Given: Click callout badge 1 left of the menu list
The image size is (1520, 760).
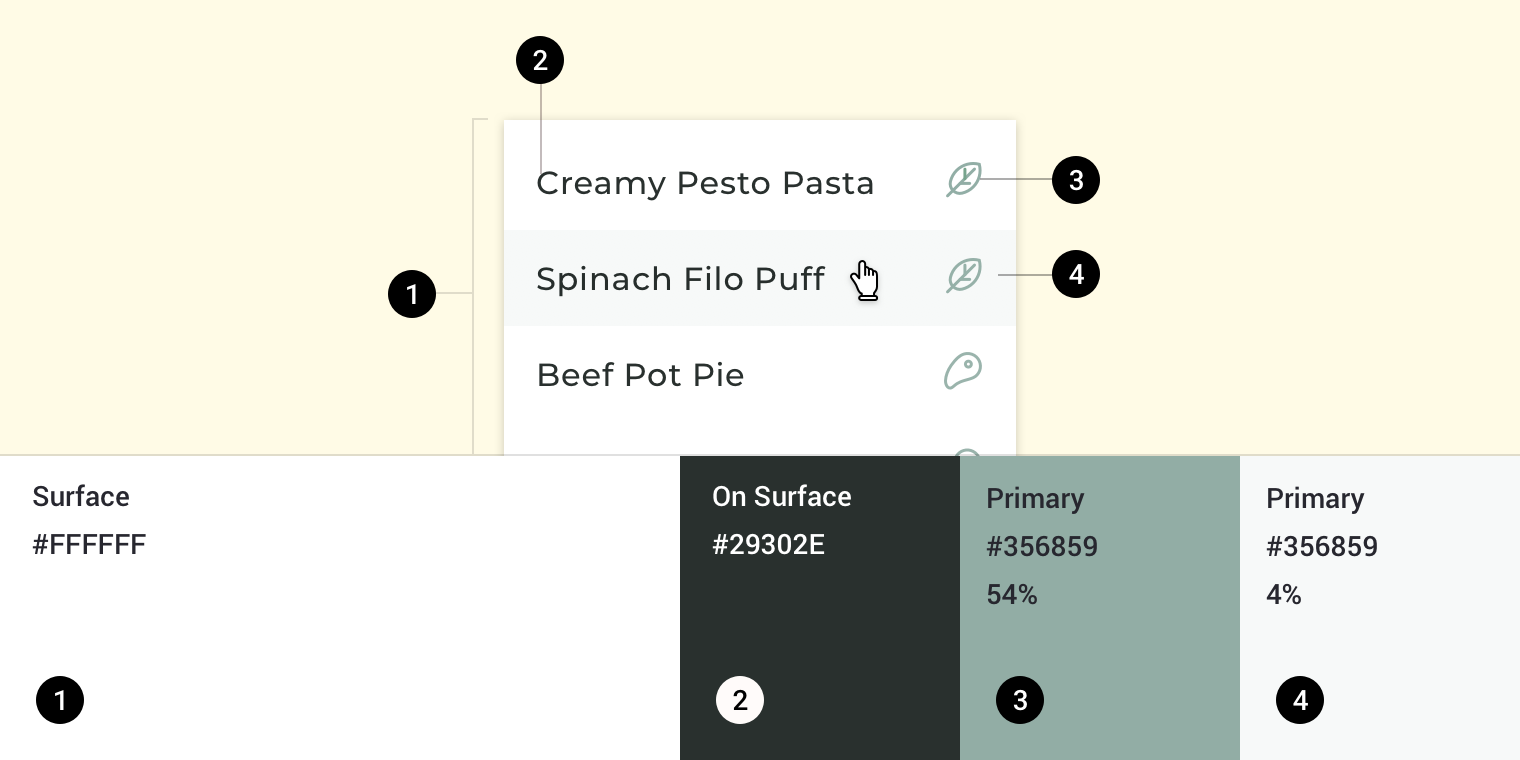Looking at the screenshot, I should [x=412, y=294].
